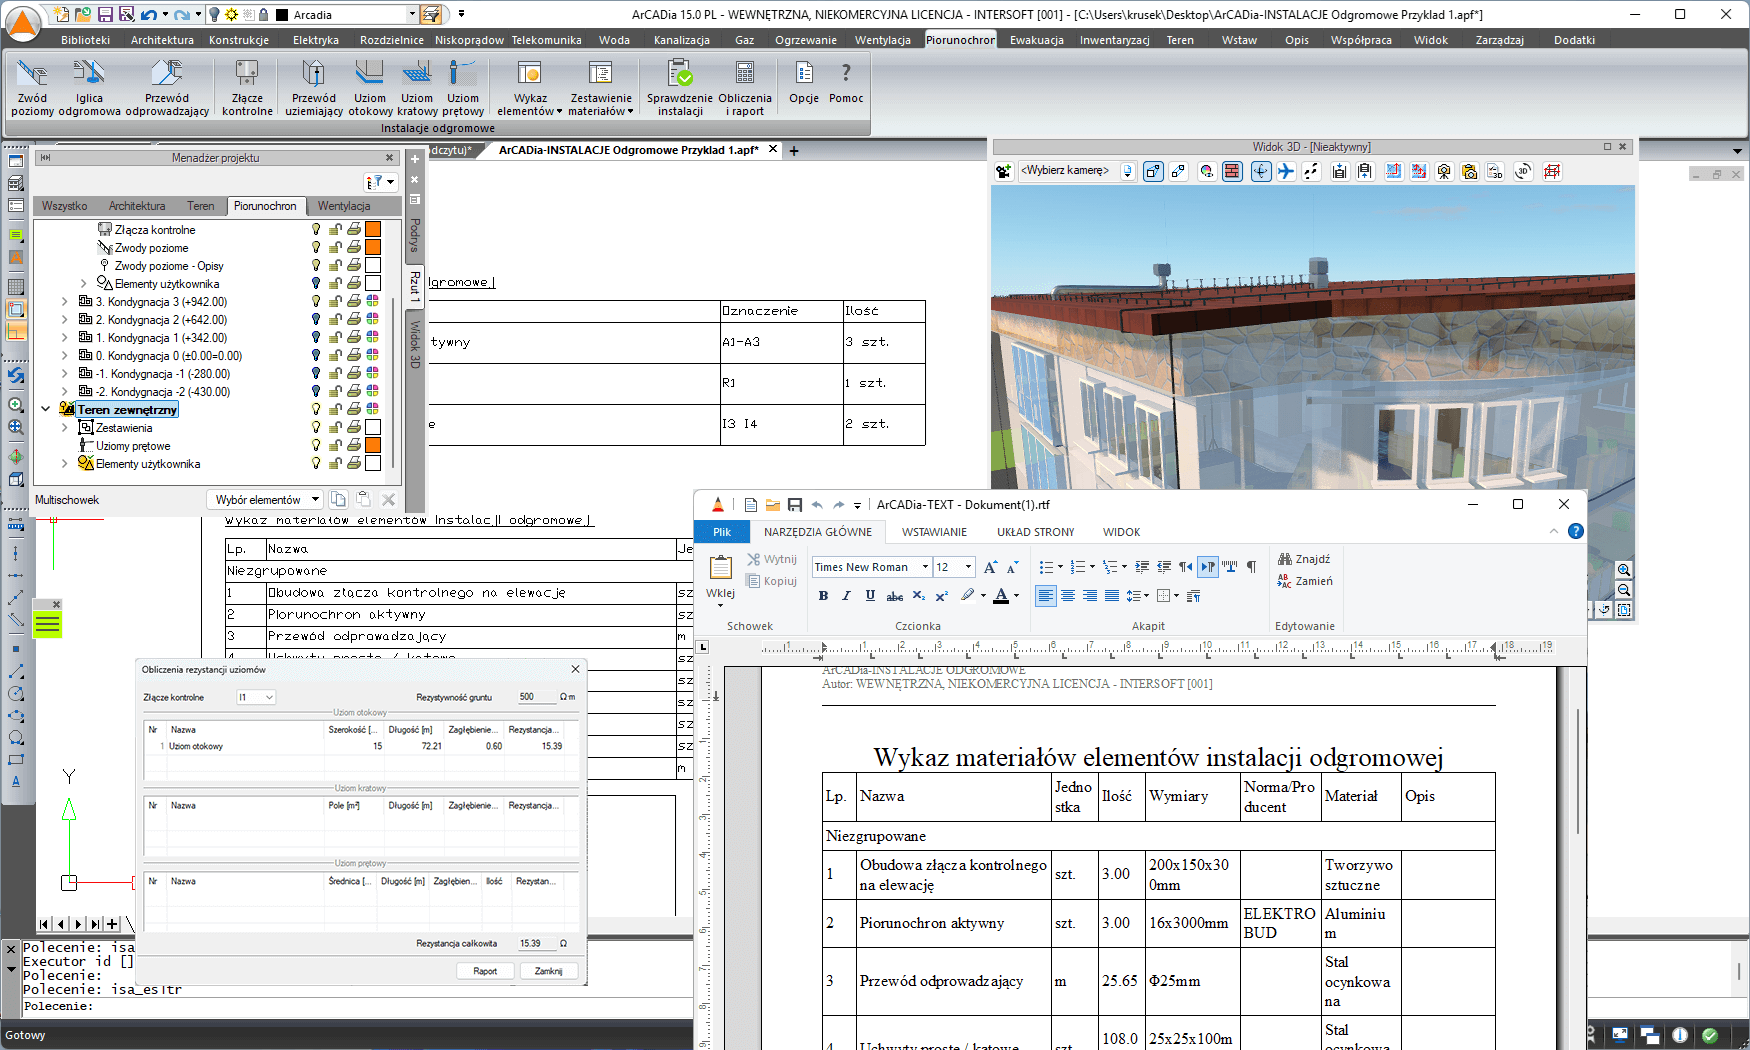Select the Uziom kratowy tool
The image size is (1750, 1050).
[417, 87]
